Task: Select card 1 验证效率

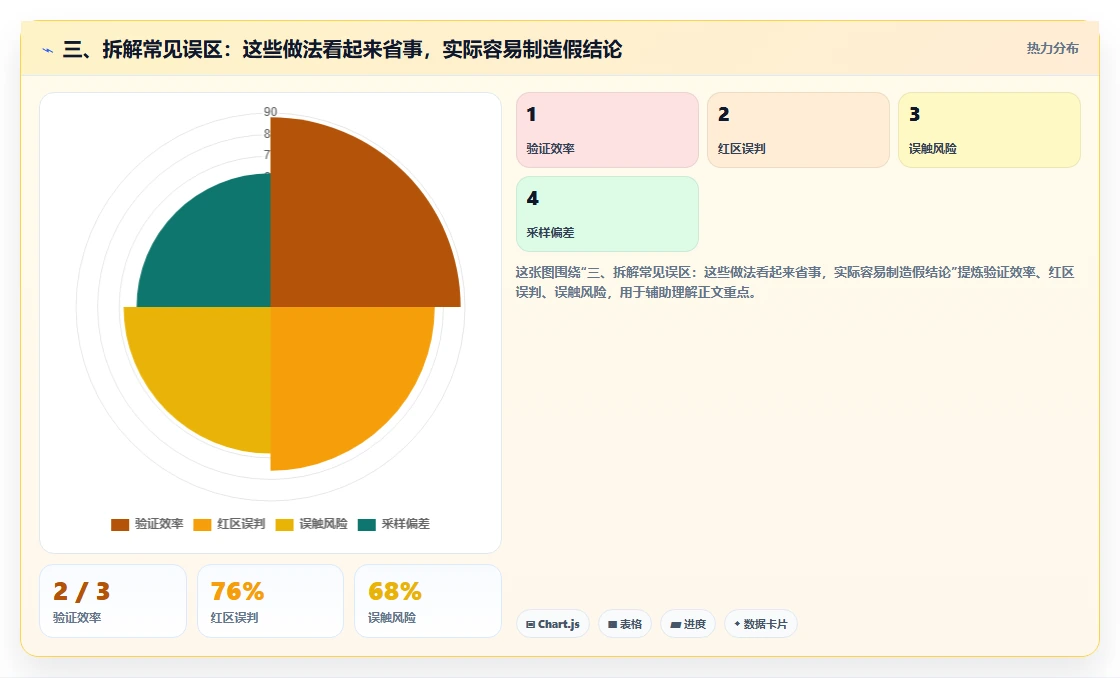Action: click(x=607, y=130)
